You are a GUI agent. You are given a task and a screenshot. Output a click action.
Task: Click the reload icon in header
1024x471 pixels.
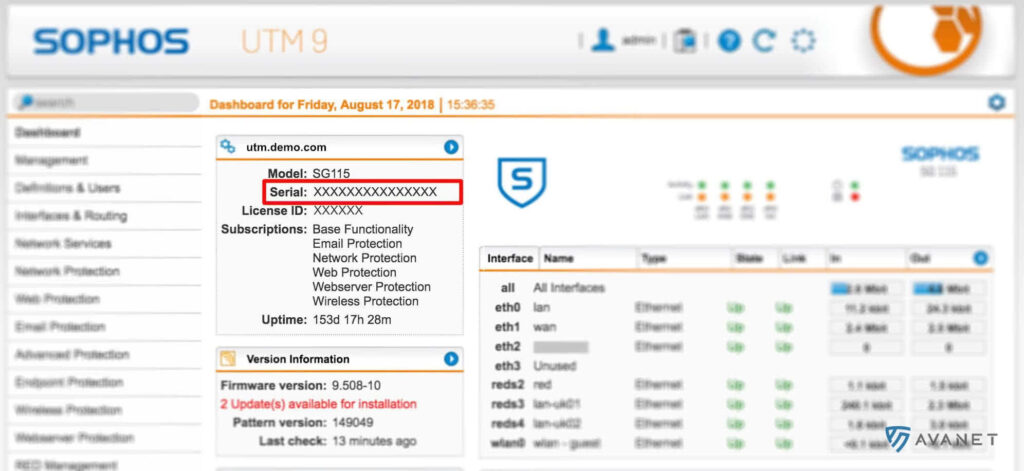(763, 41)
